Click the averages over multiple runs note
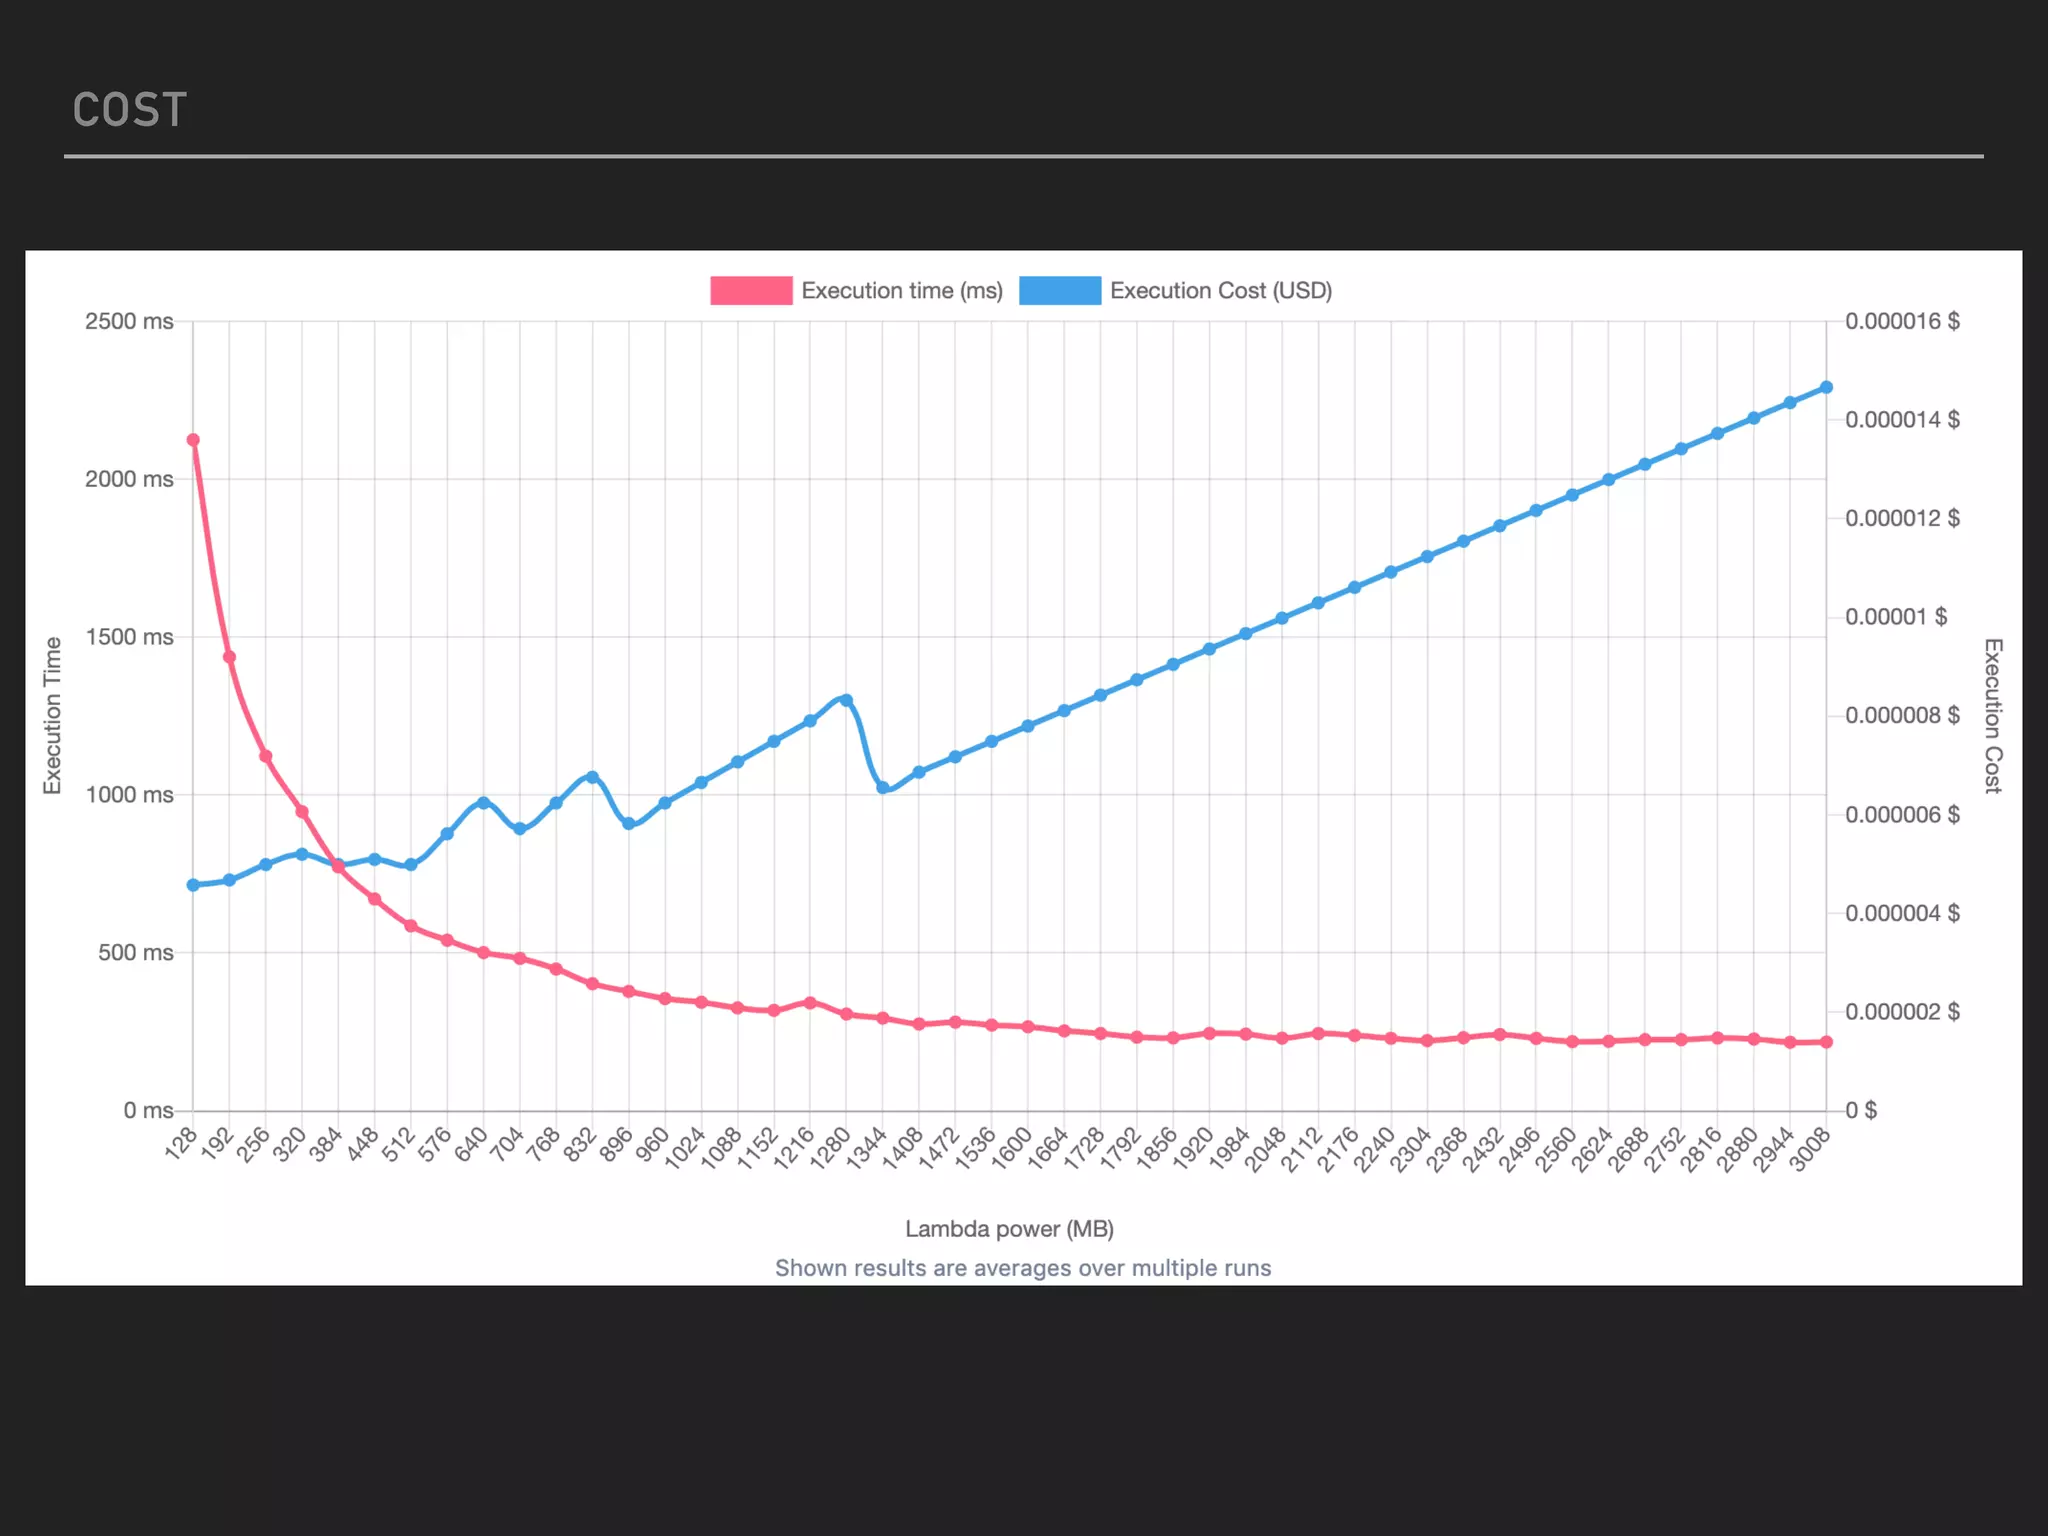The width and height of the screenshot is (2048, 1536). pyautogui.click(x=1023, y=1268)
